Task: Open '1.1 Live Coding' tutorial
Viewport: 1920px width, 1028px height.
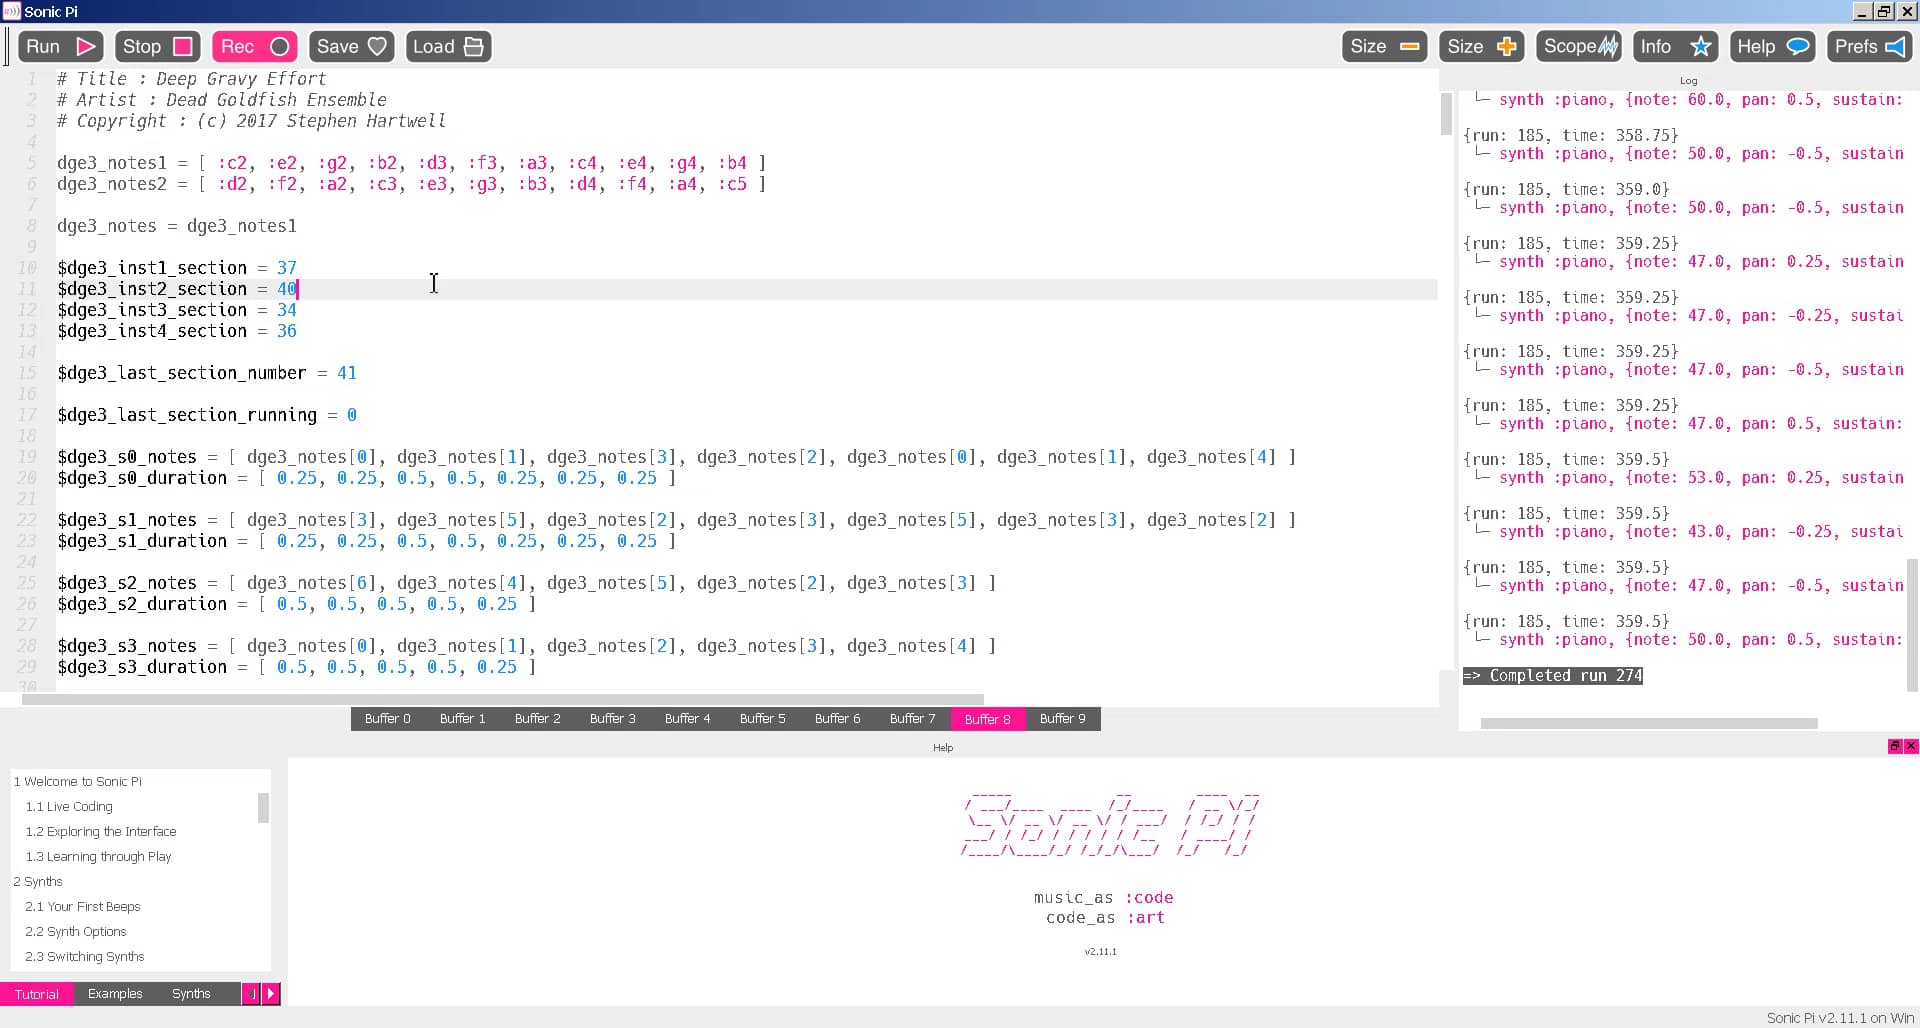Action: [x=69, y=807]
